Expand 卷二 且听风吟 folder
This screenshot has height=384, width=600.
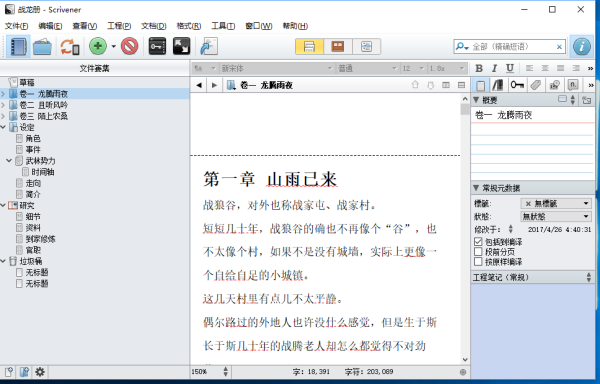click(3, 105)
